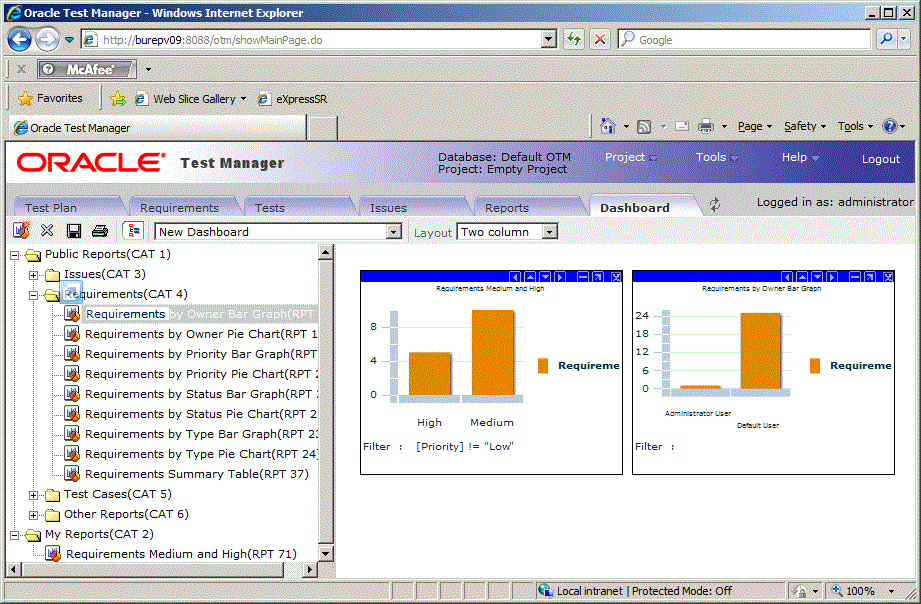
Task: Collapse the Public Reports(CAT 1) tree node
Action: [15, 255]
